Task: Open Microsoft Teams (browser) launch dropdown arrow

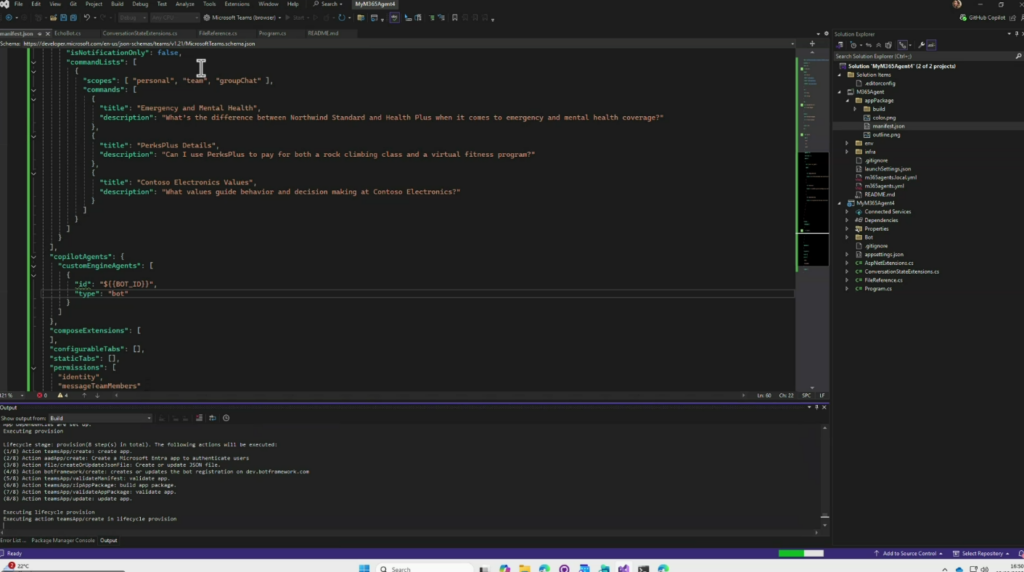Action: [x=280, y=18]
